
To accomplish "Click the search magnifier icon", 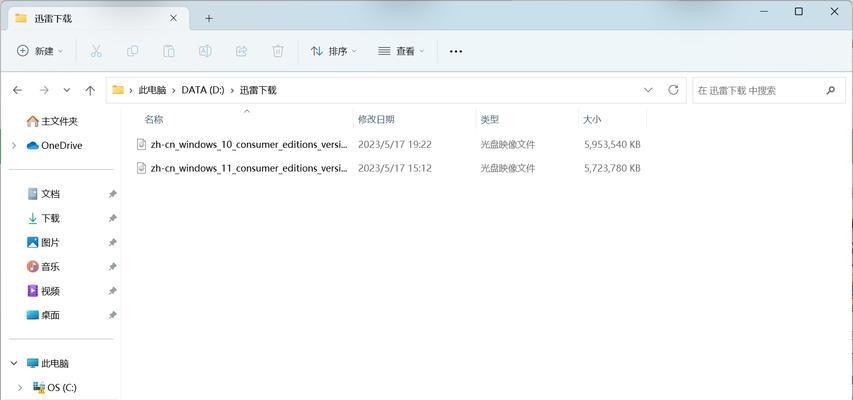I will [x=831, y=90].
